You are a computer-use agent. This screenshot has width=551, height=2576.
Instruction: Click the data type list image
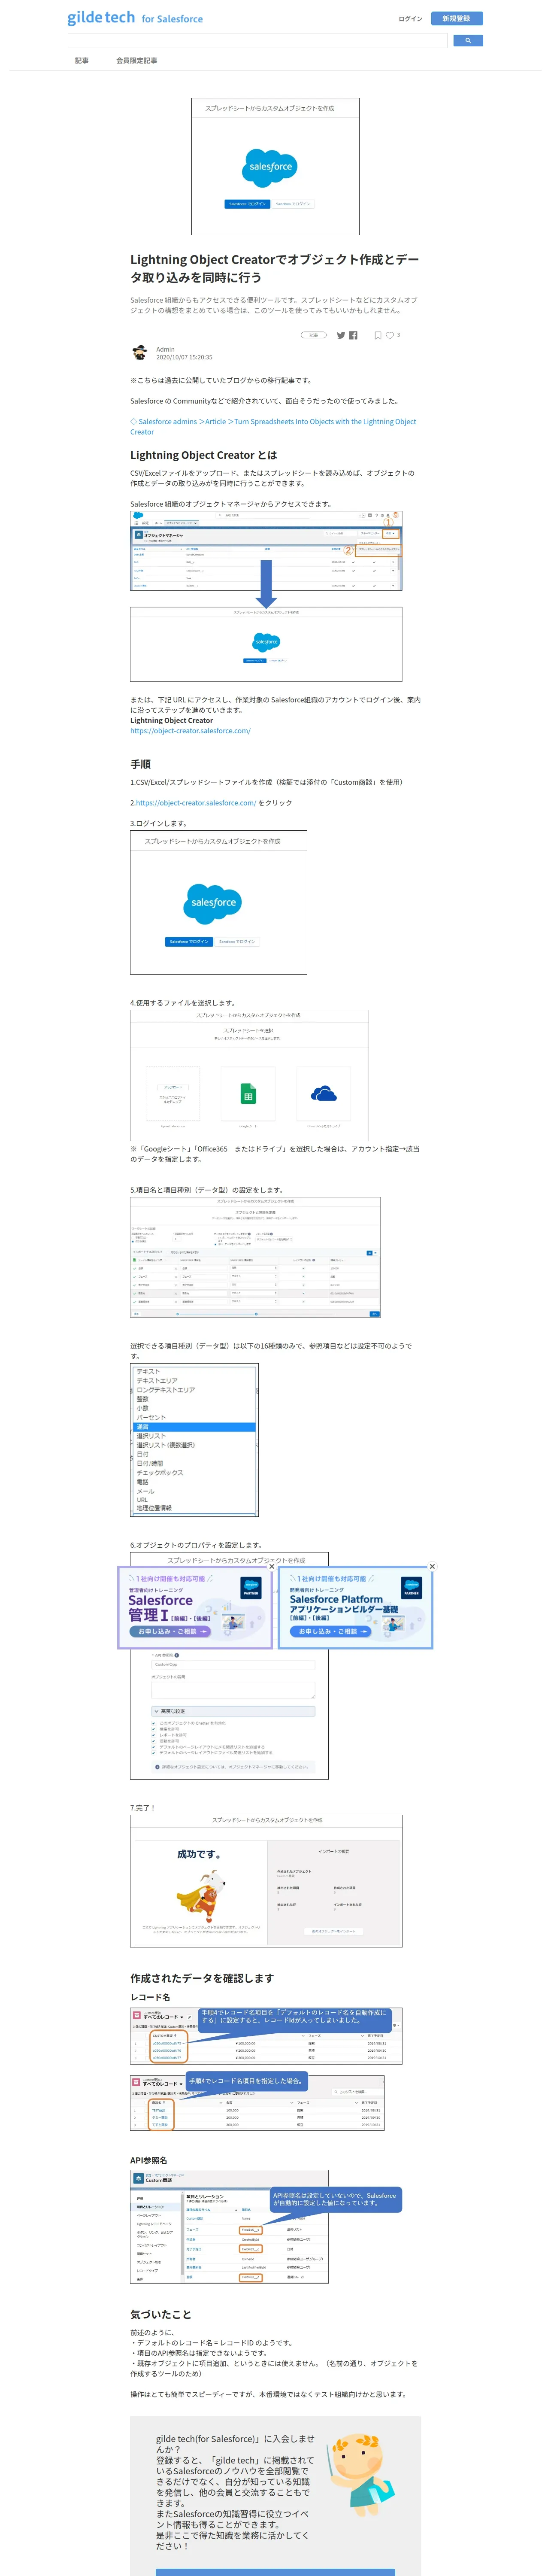(194, 1439)
